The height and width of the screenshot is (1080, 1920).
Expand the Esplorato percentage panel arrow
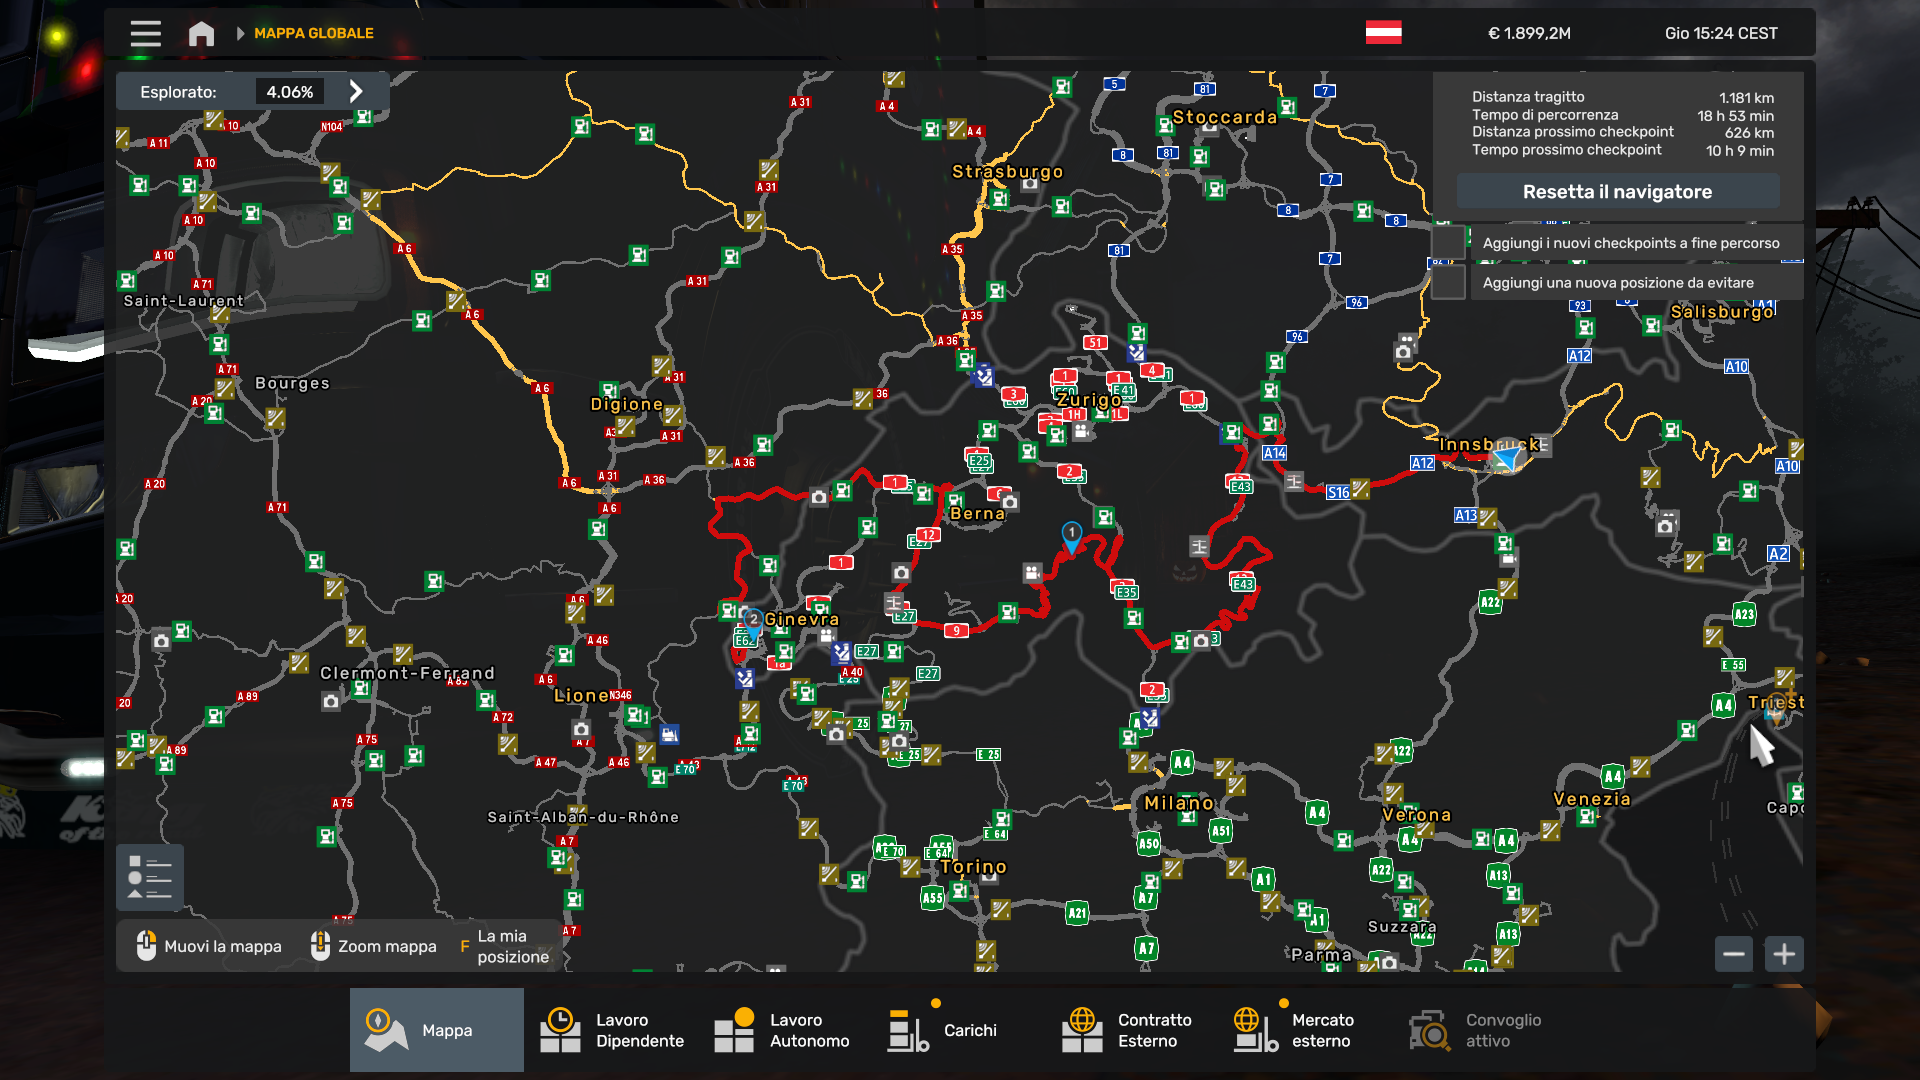[356, 92]
